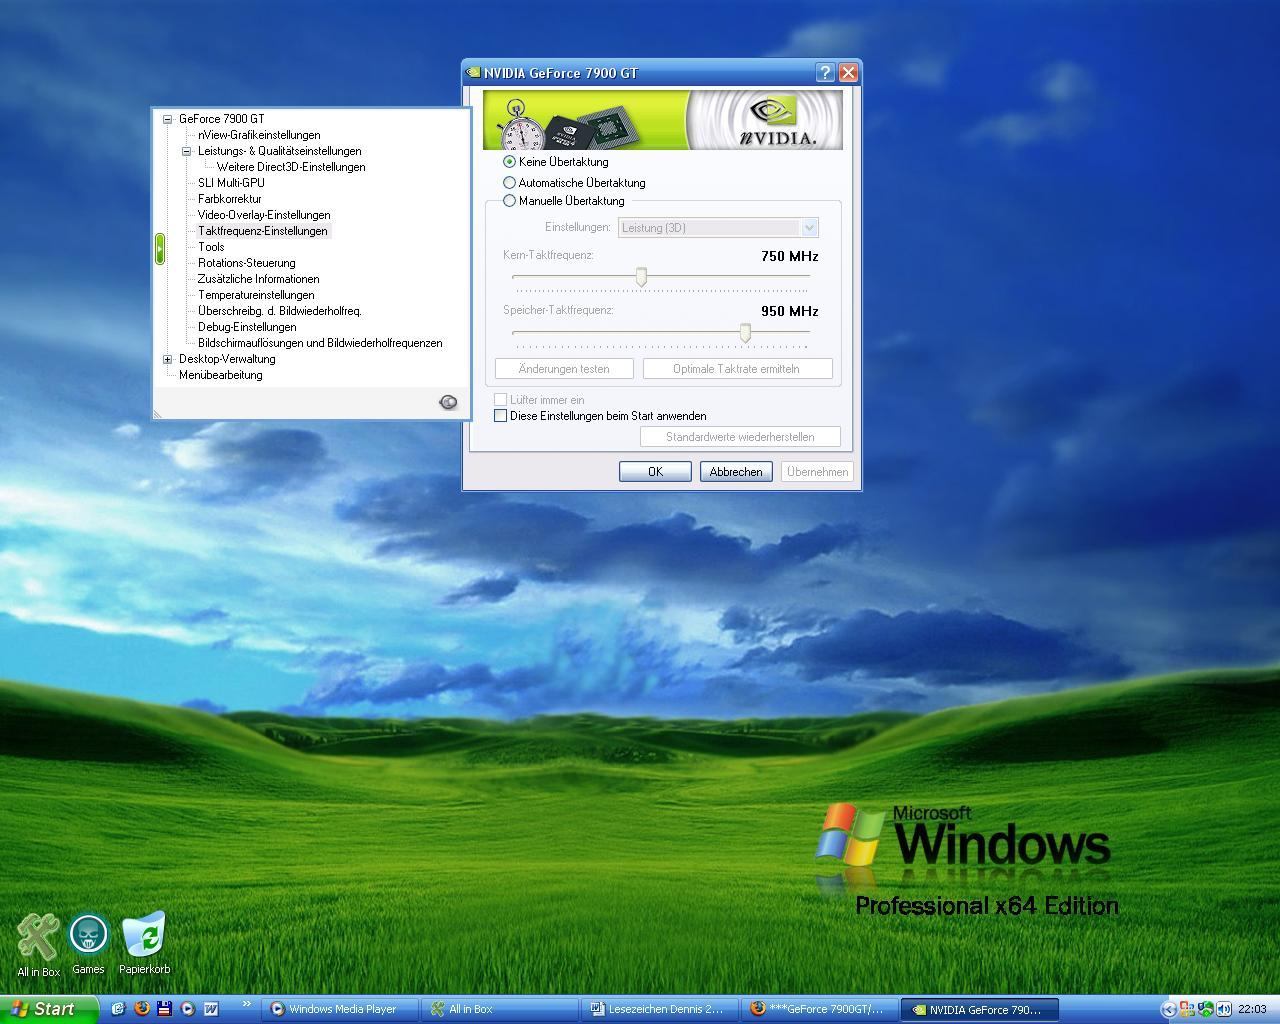Switch to Lesezeichen Dennis taskbar button
This screenshot has width=1280, height=1024.
[660, 1009]
